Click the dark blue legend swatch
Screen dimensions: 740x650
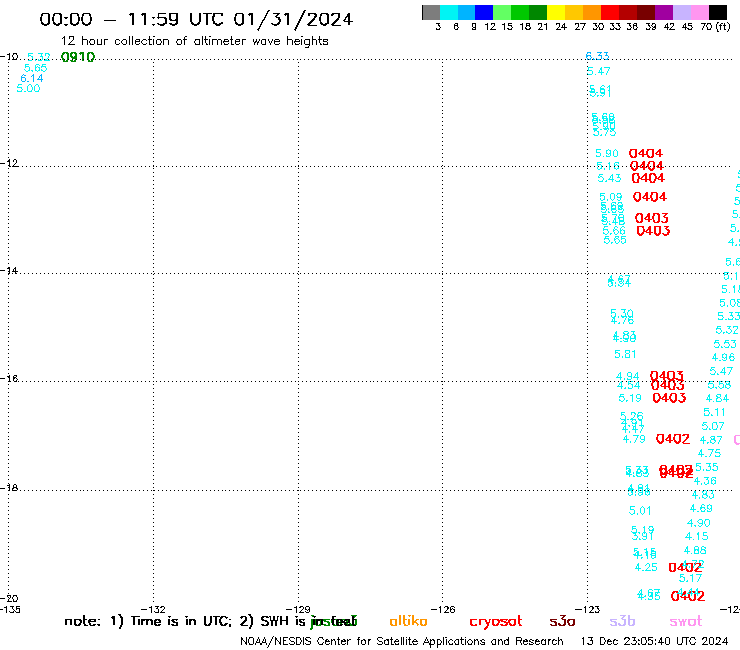coord(484,12)
